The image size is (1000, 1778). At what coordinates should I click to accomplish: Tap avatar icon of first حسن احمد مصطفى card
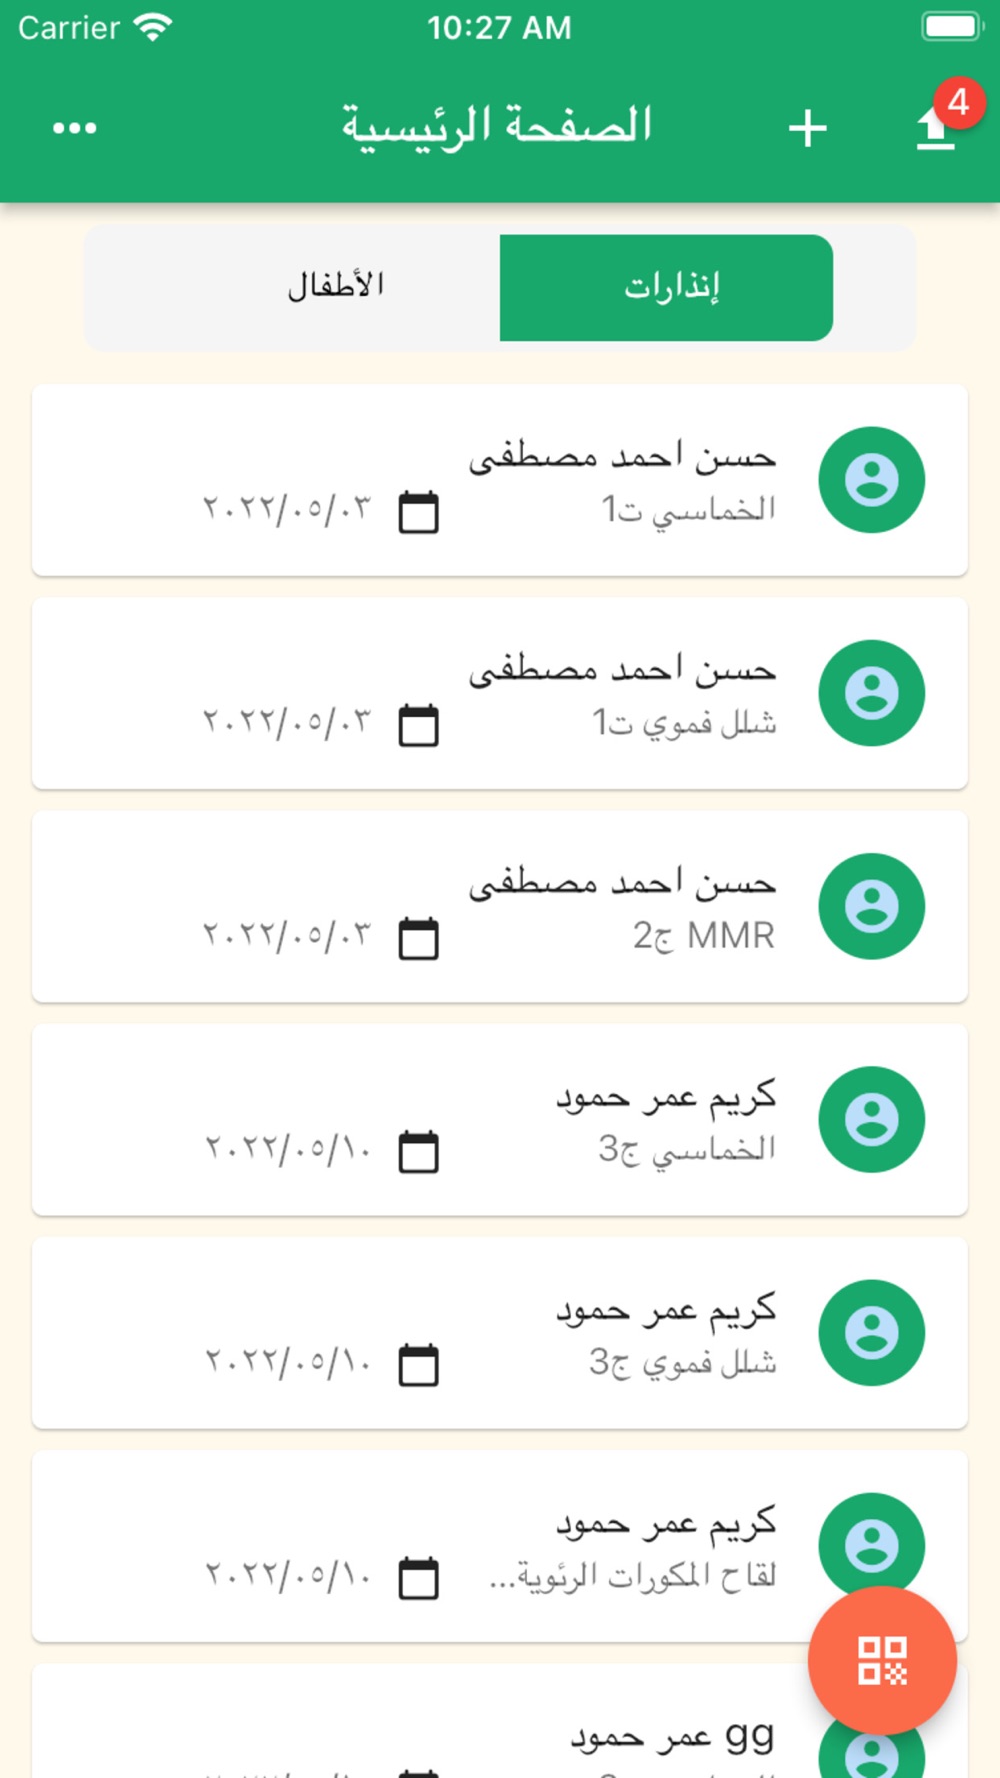pos(871,480)
